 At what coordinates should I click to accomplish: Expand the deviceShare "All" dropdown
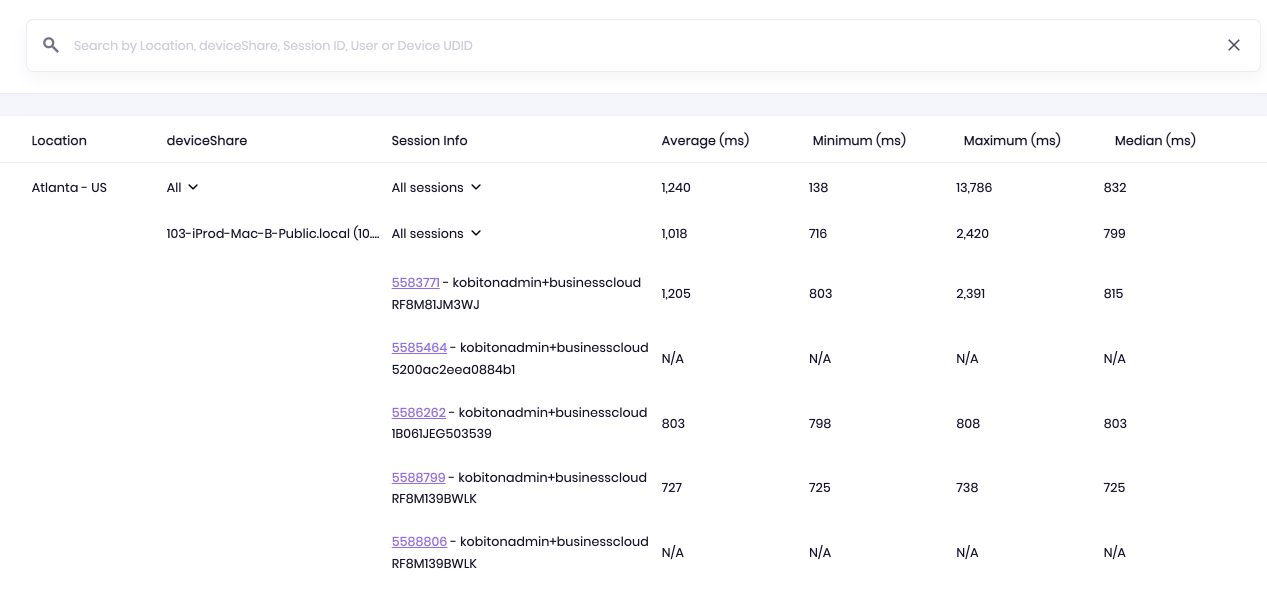coord(183,187)
